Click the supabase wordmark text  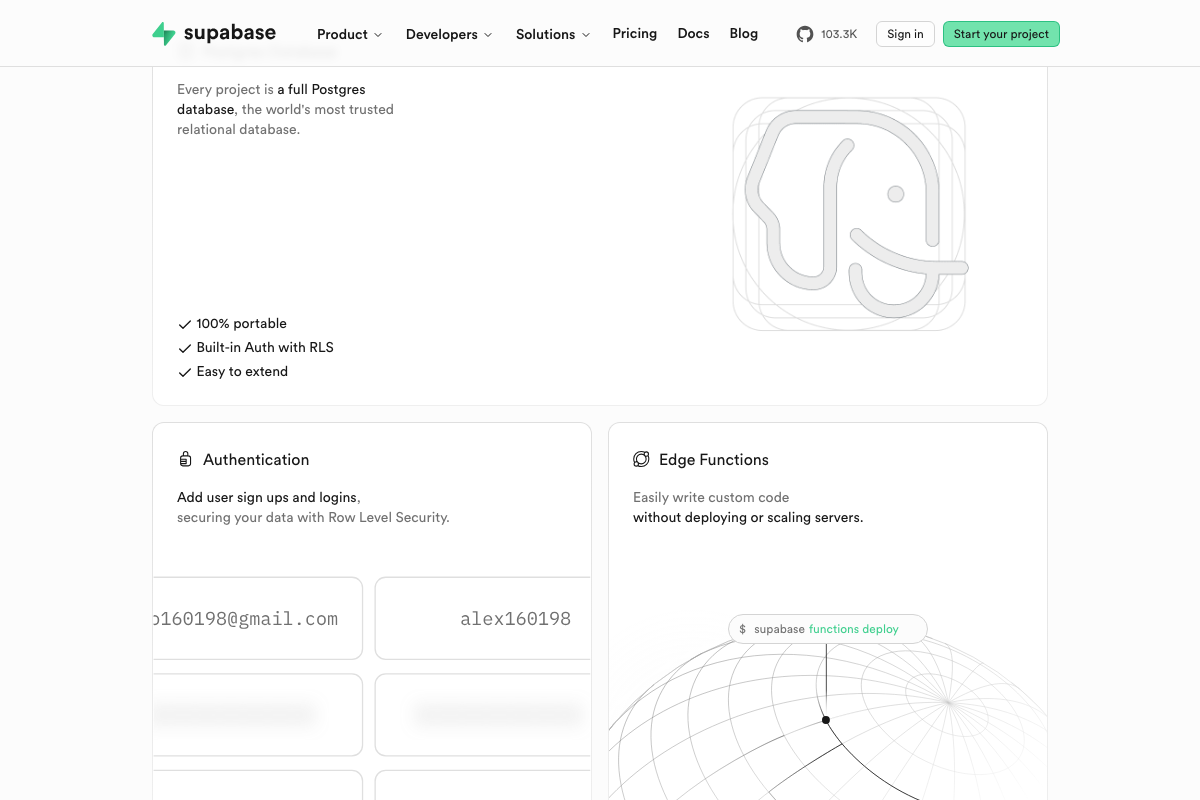click(230, 33)
